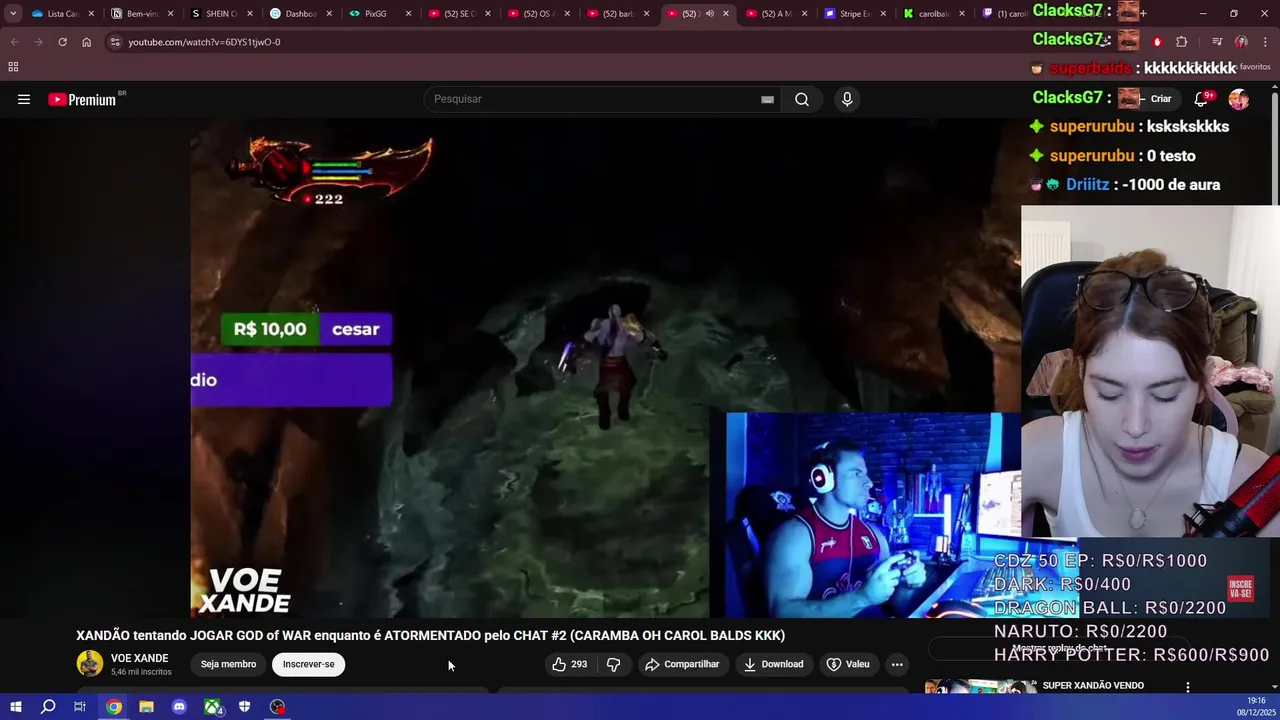
Task: Mute the playing YouTube tab audio icon
Action: [709, 14]
